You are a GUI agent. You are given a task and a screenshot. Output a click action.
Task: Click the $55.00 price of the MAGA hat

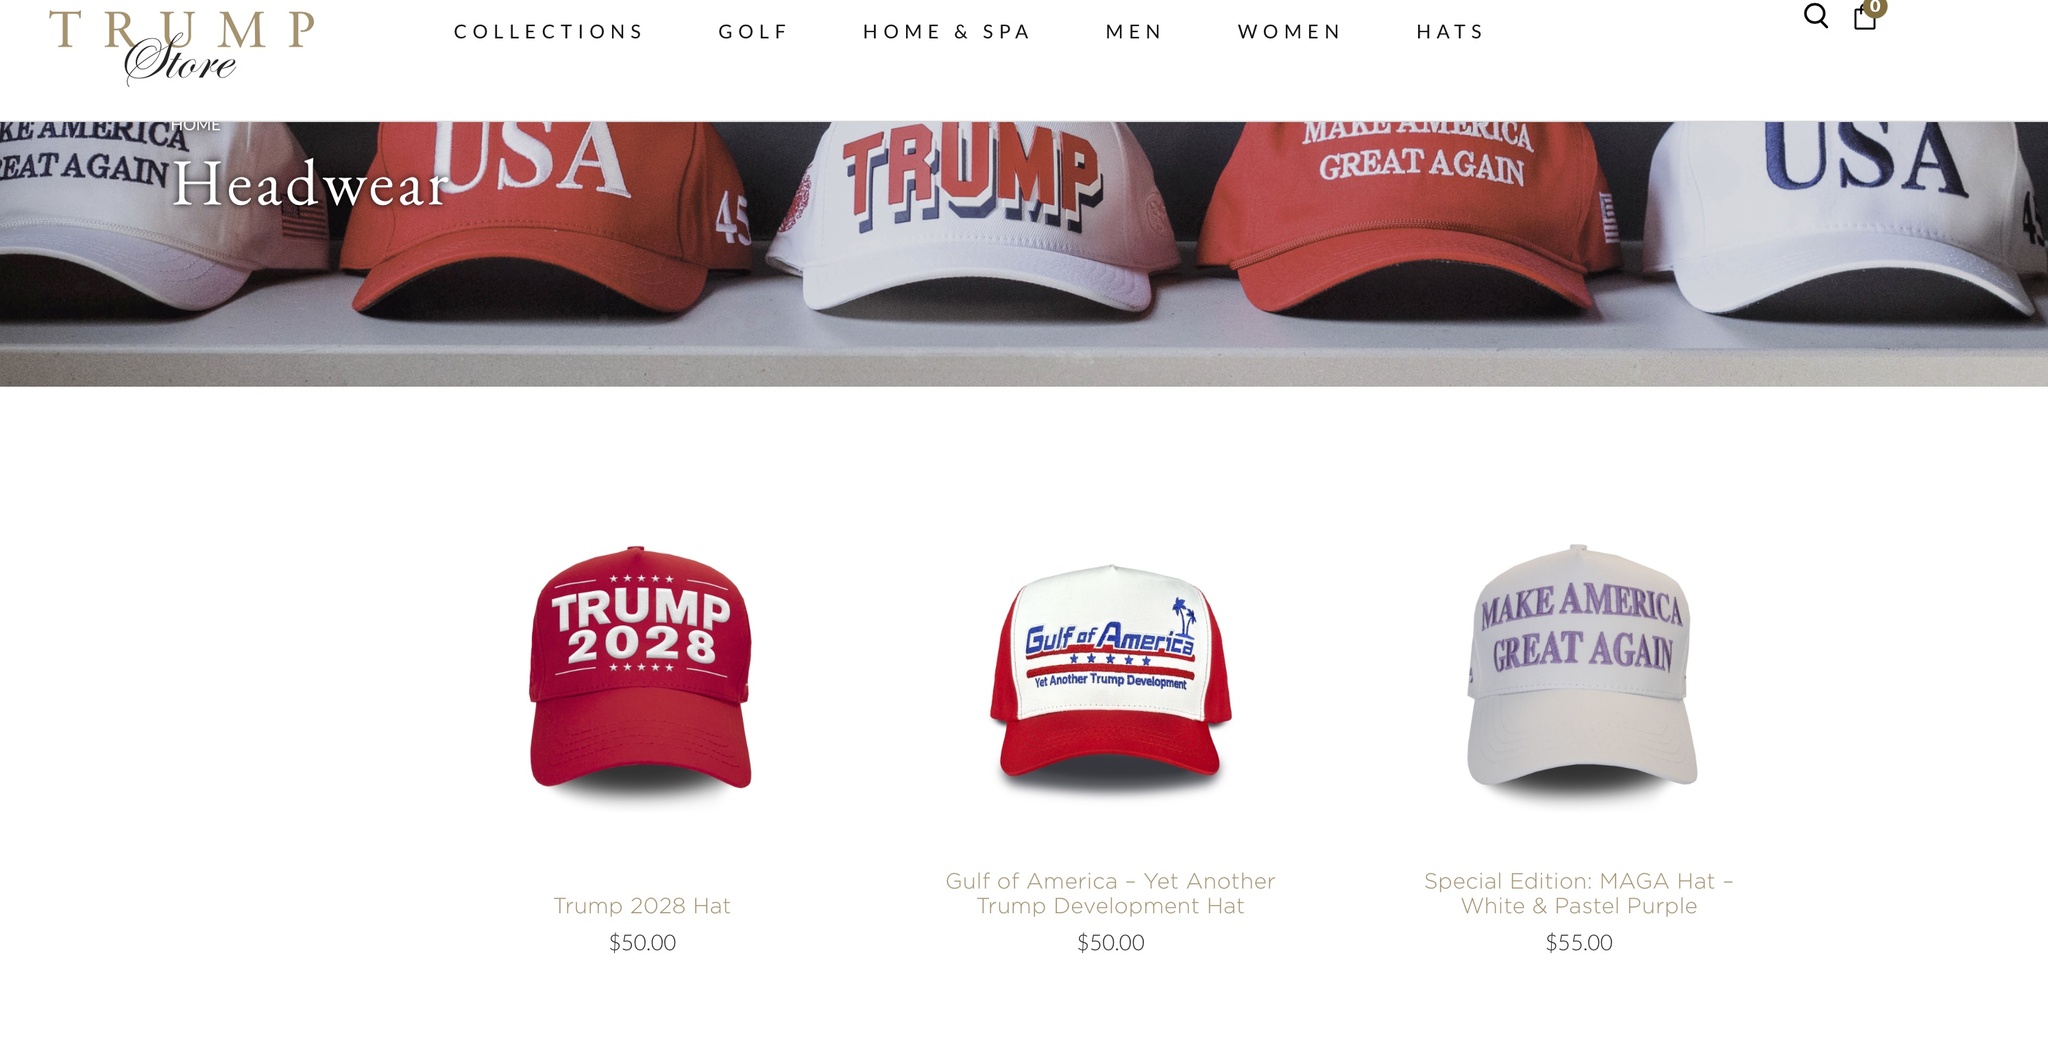tap(1579, 943)
